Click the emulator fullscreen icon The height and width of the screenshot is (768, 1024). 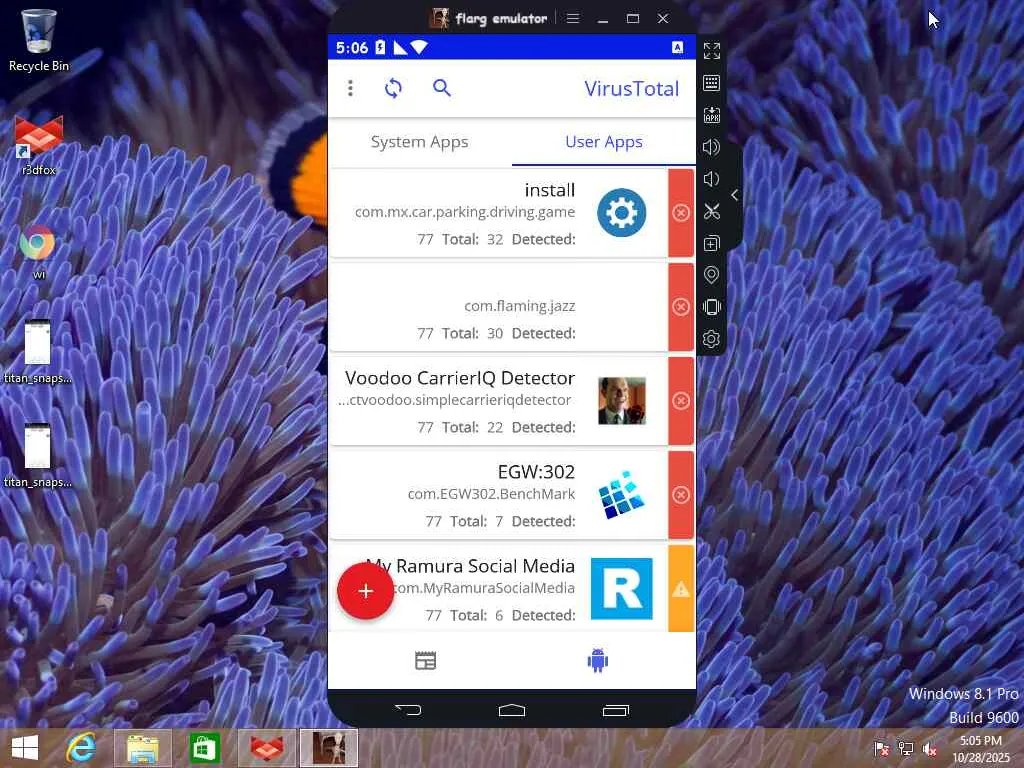[x=712, y=51]
